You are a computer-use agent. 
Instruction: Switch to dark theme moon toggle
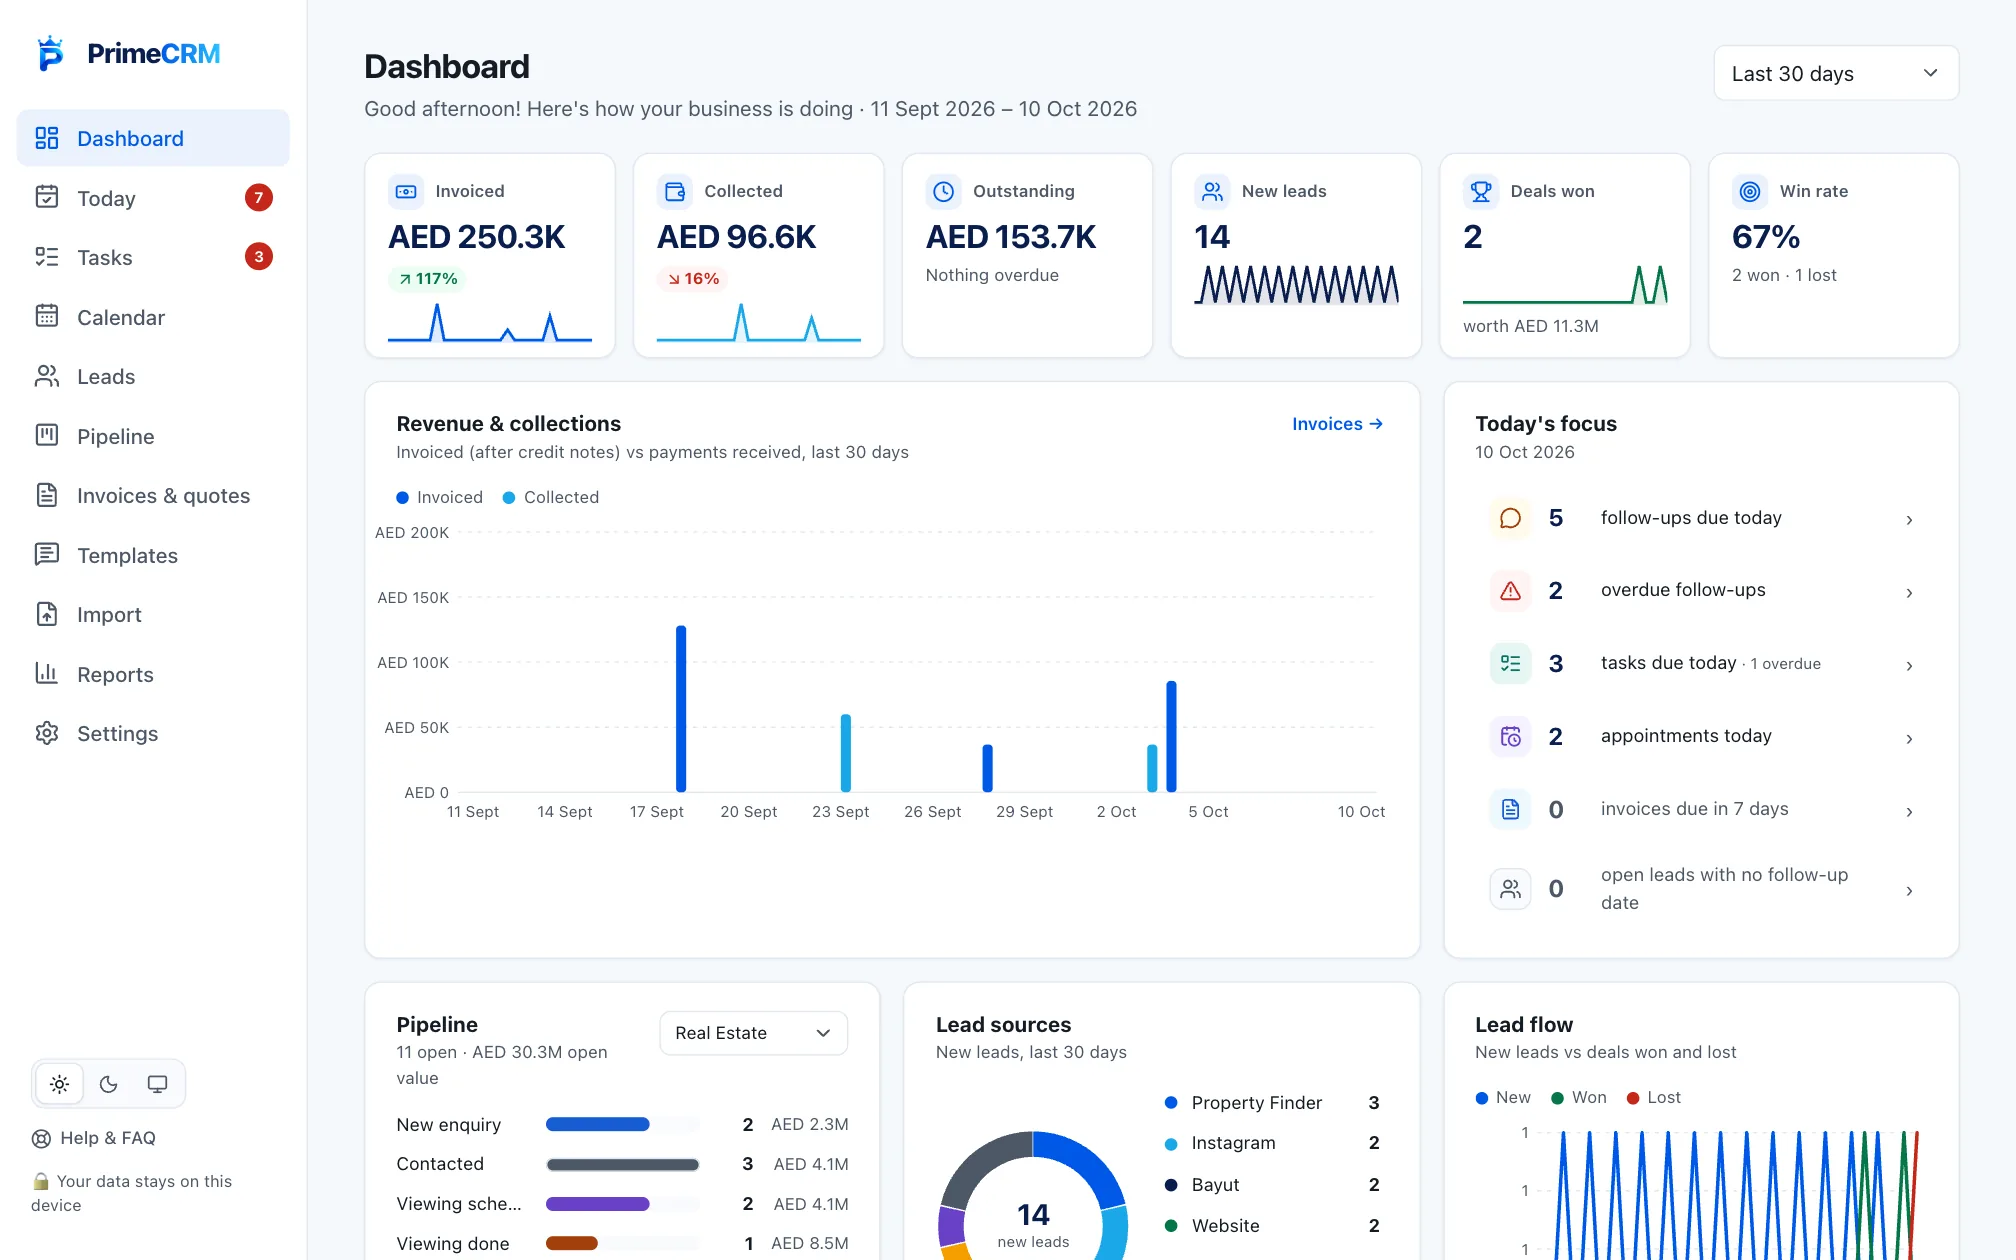(109, 1084)
